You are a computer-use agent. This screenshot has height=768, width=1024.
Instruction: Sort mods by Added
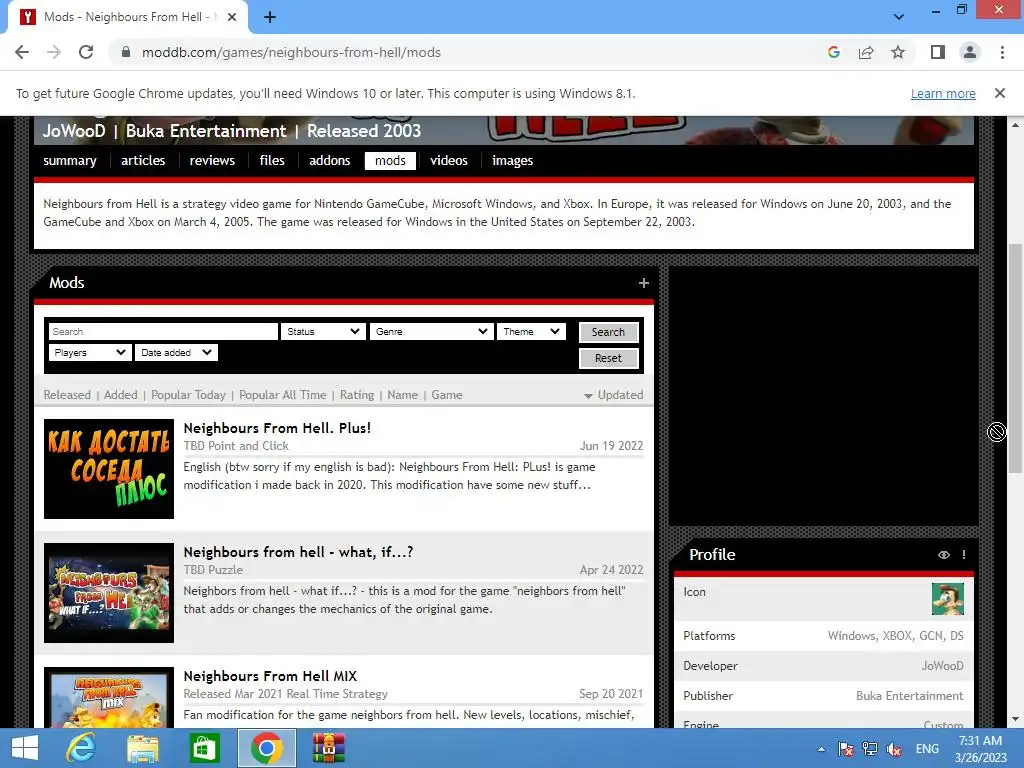[x=121, y=395]
